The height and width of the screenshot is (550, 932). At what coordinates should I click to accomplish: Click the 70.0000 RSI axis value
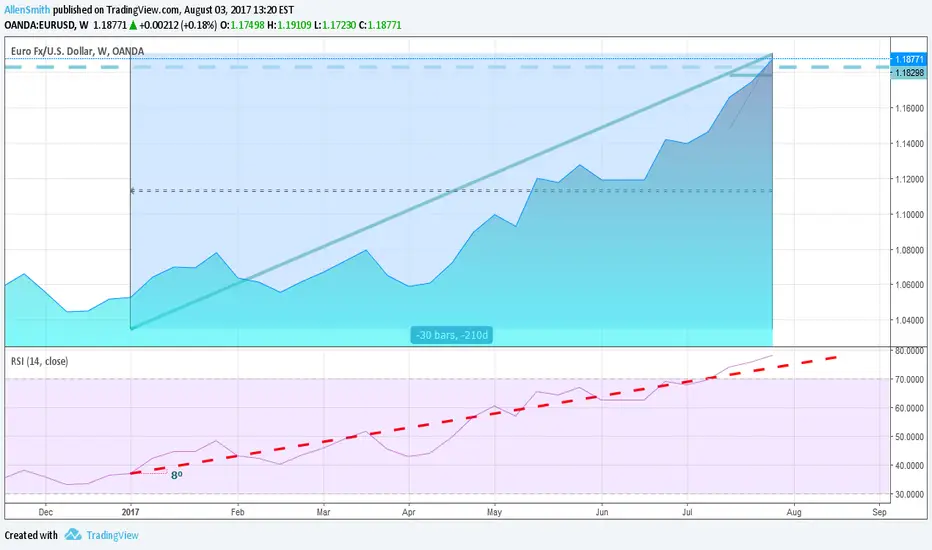[909, 379]
